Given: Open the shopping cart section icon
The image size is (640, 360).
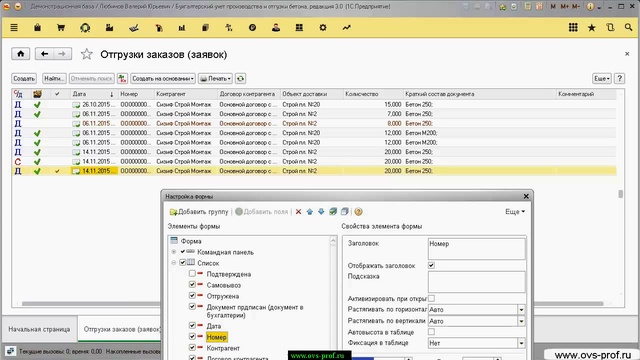Looking at the screenshot, I should pos(61,28).
